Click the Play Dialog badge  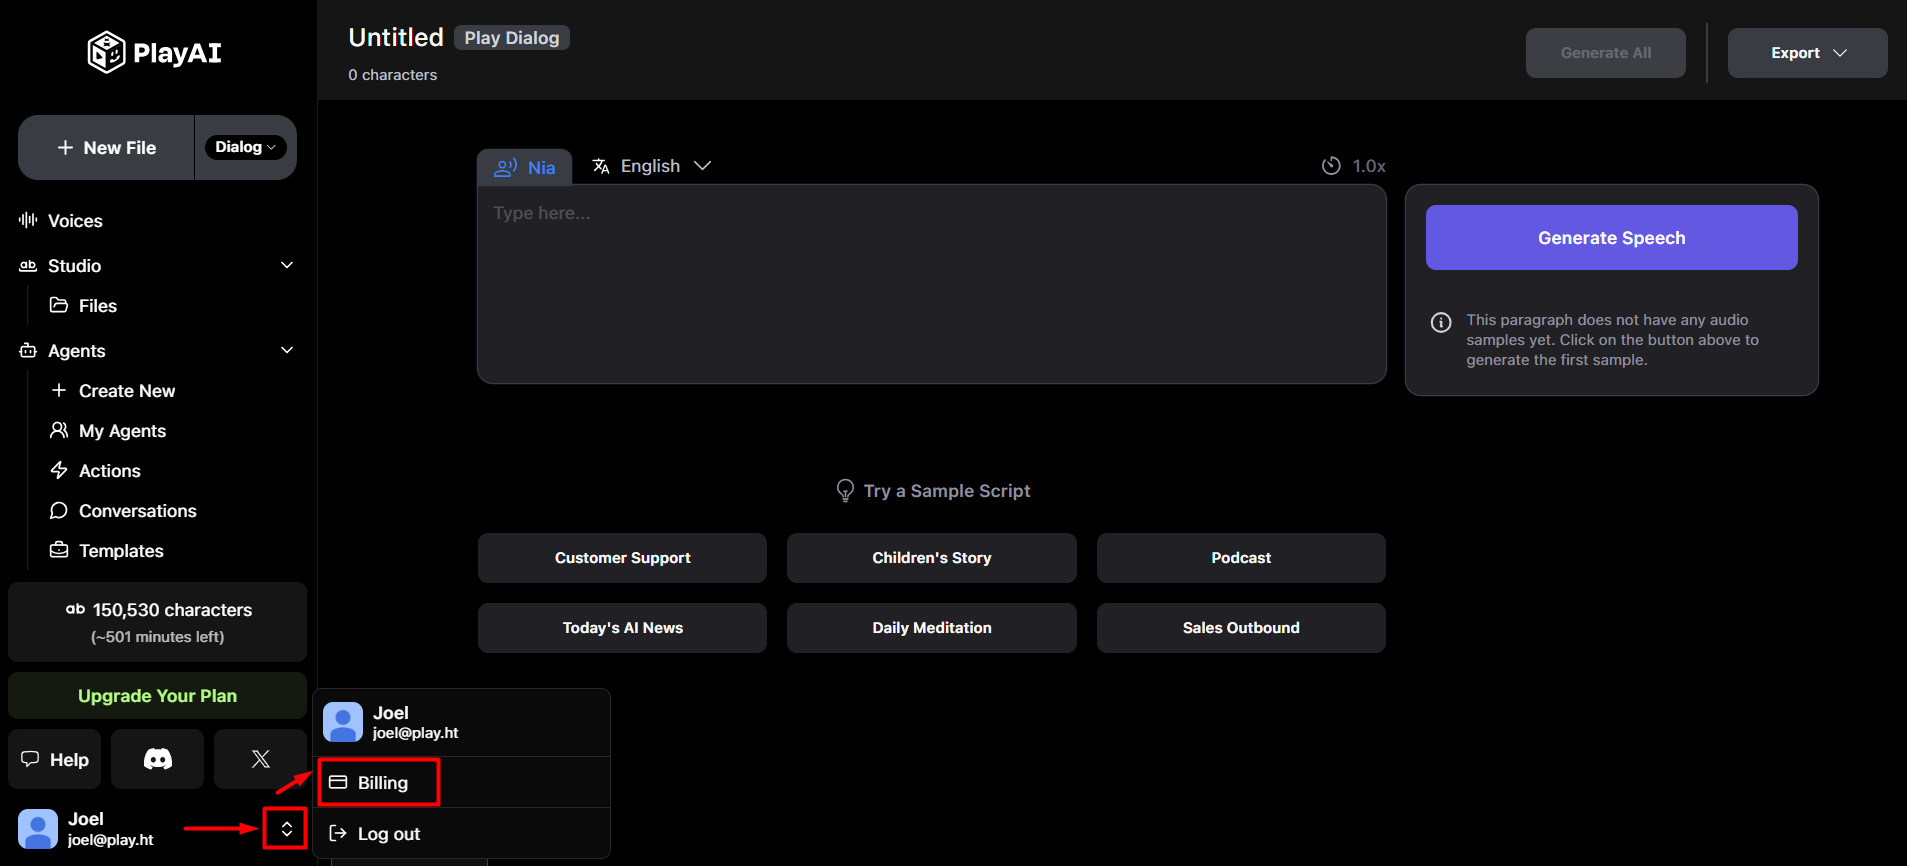pos(511,38)
